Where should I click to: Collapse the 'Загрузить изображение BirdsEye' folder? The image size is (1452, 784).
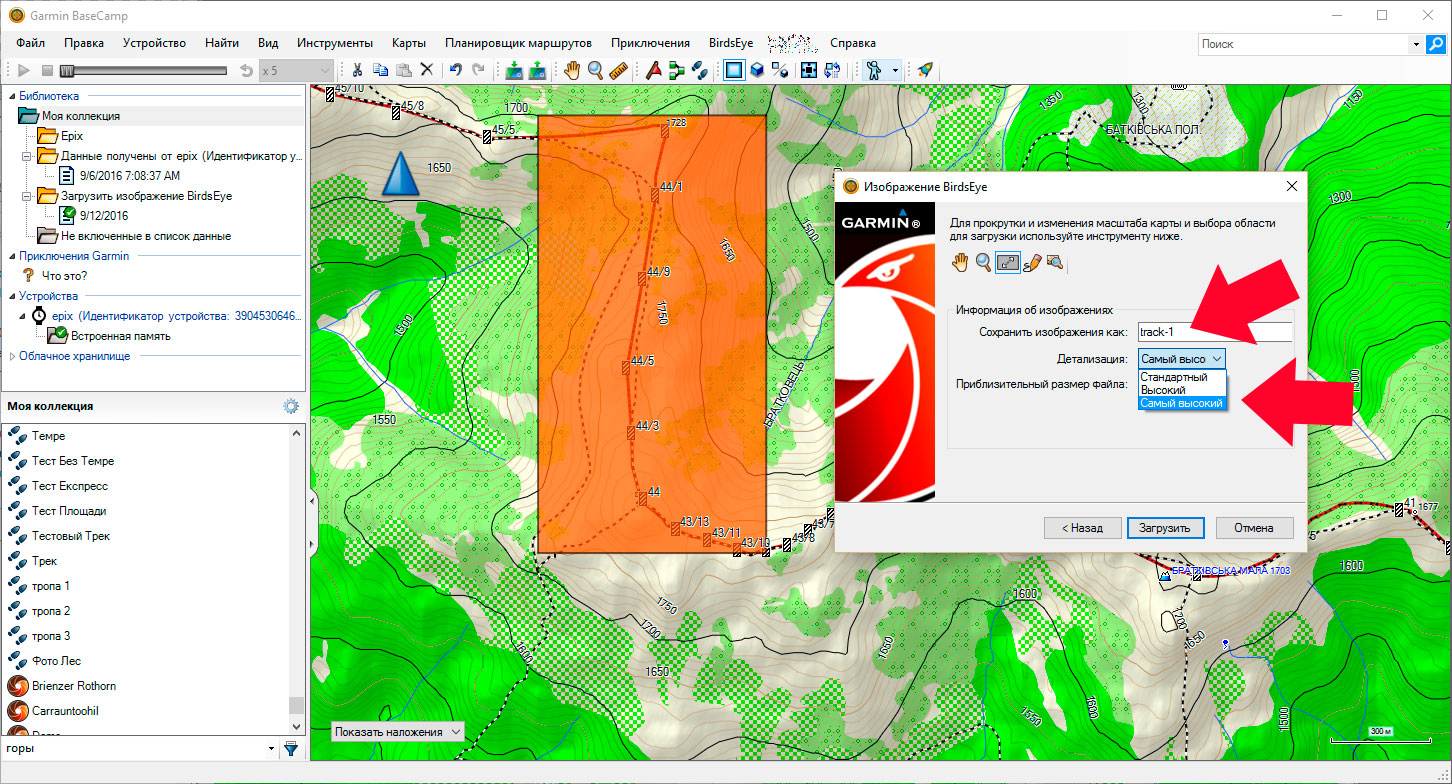[x=27, y=196]
